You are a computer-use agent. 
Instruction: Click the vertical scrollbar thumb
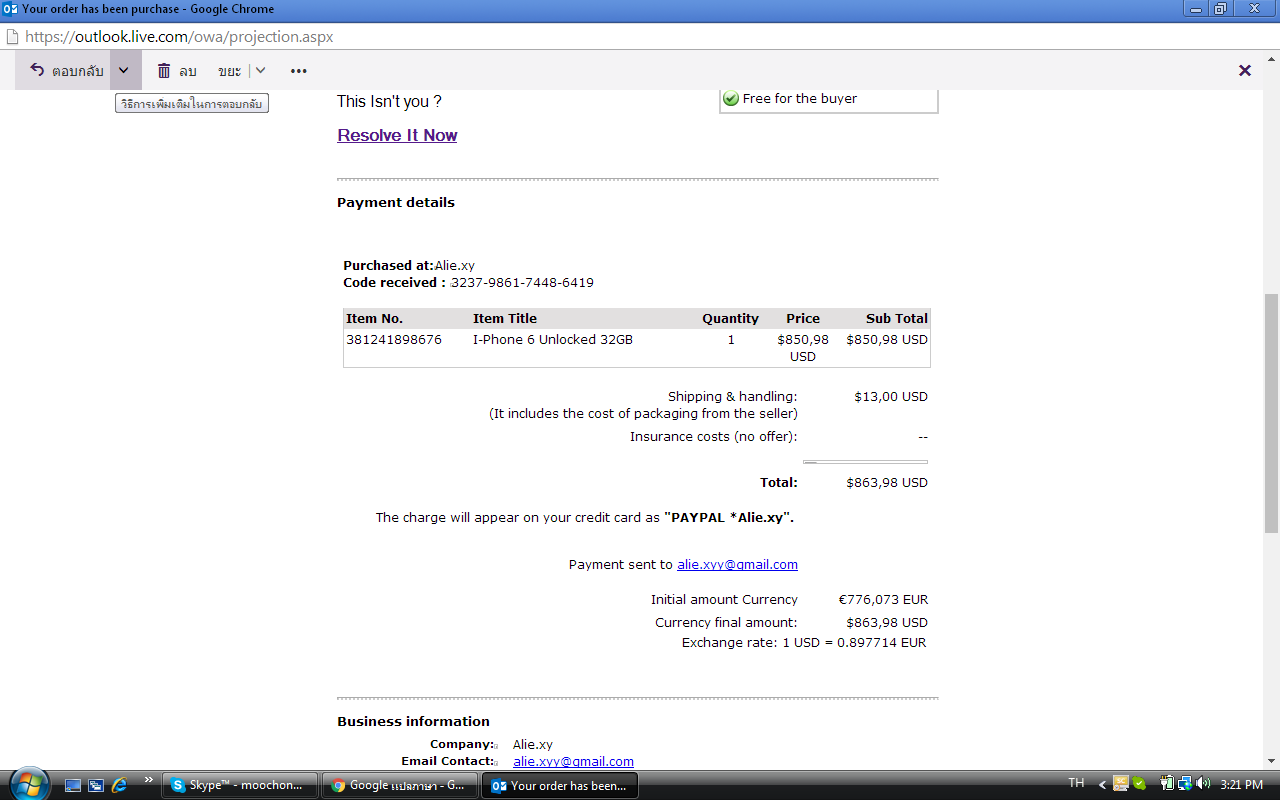pos(1271,413)
